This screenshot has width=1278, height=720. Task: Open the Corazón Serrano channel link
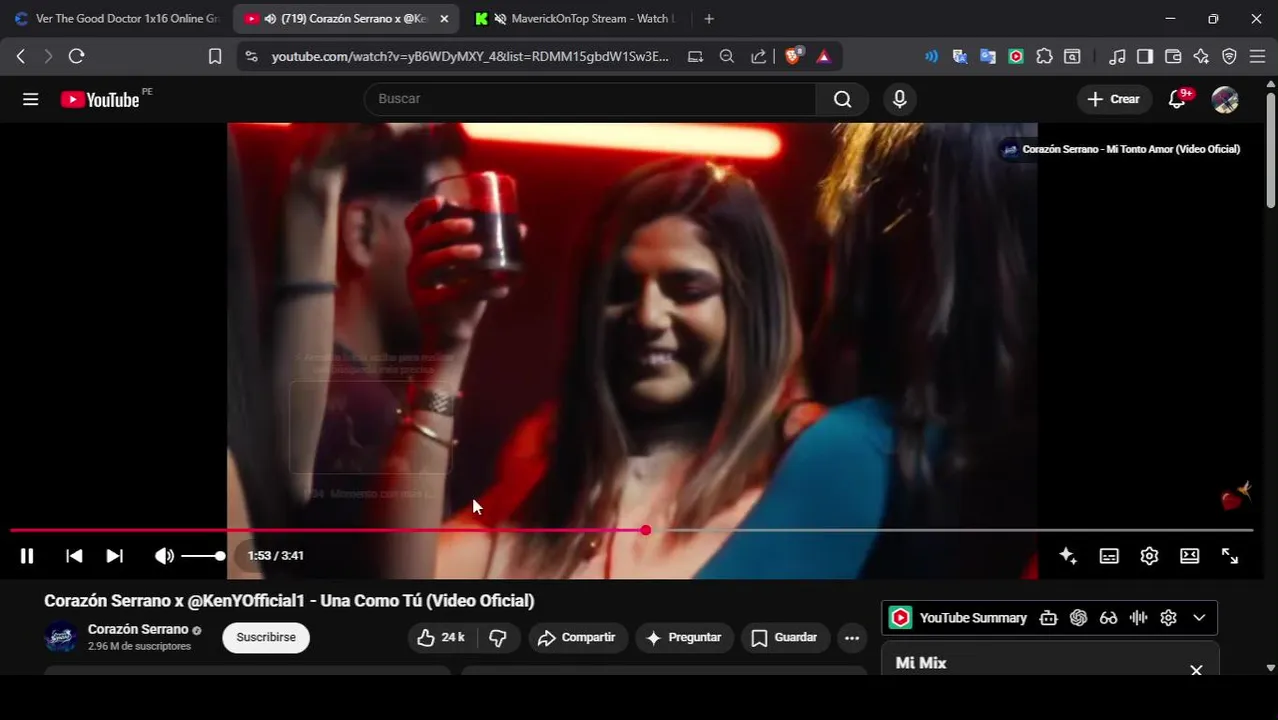point(138,629)
